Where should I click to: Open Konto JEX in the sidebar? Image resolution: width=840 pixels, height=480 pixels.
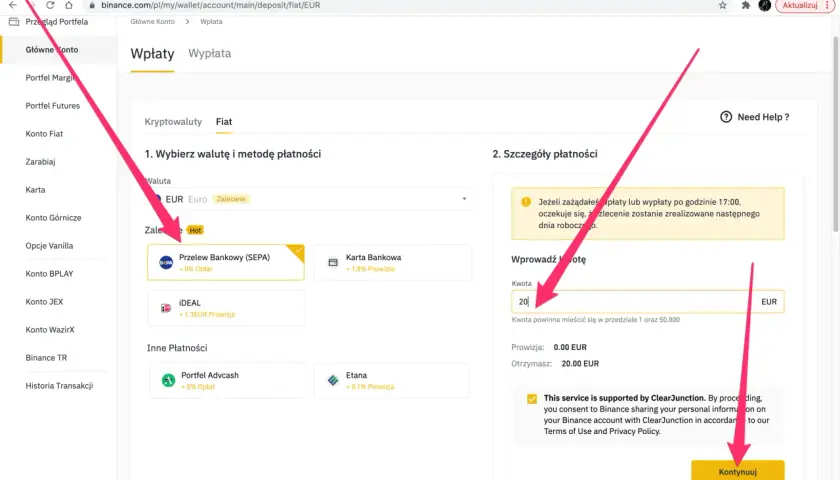[x=44, y=302]
